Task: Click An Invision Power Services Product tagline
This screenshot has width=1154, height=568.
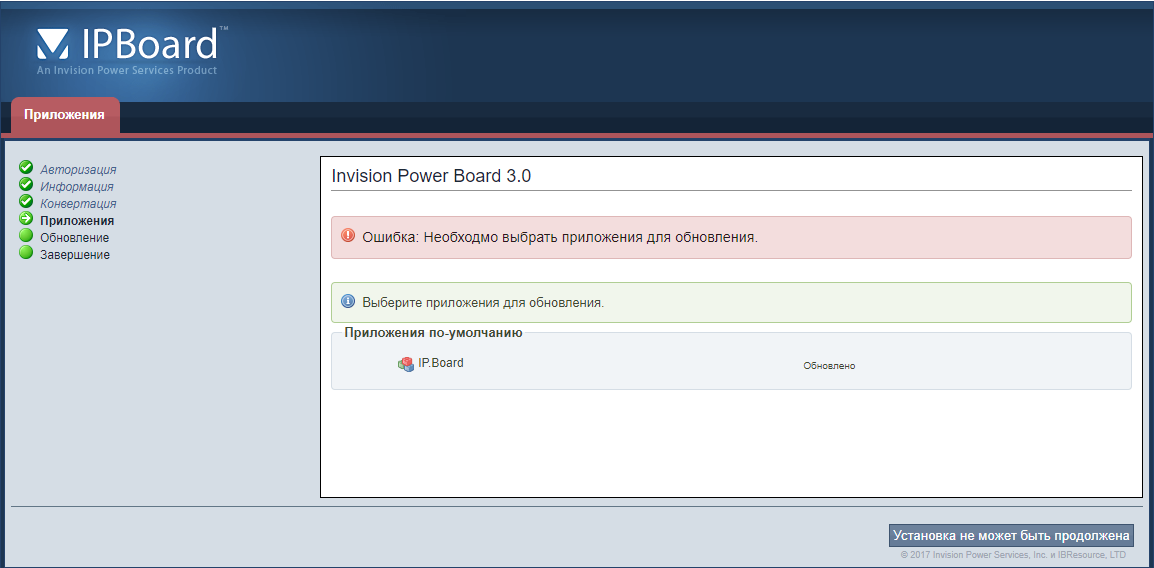Action: pos(127,71)
